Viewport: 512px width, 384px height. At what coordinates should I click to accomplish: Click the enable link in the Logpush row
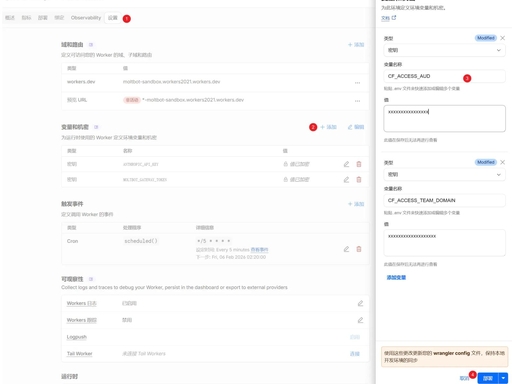click(355, 337)
